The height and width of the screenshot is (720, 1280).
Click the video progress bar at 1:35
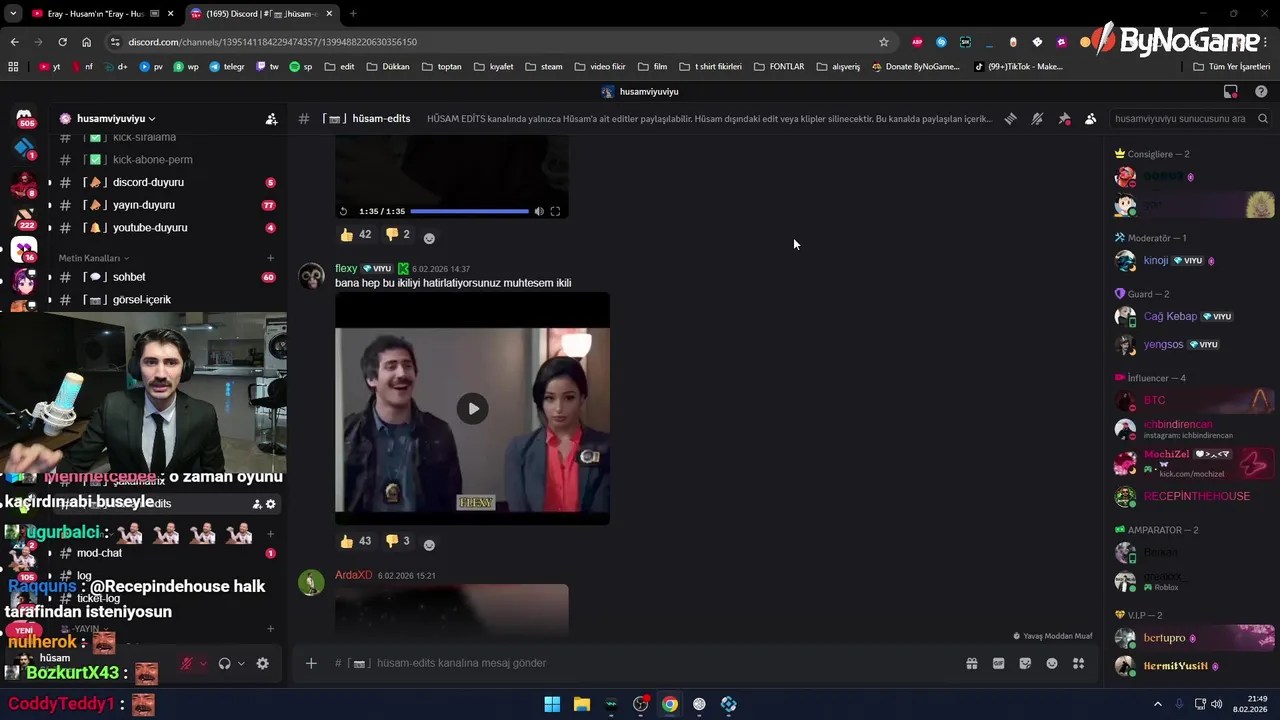[x=469, y=211]
